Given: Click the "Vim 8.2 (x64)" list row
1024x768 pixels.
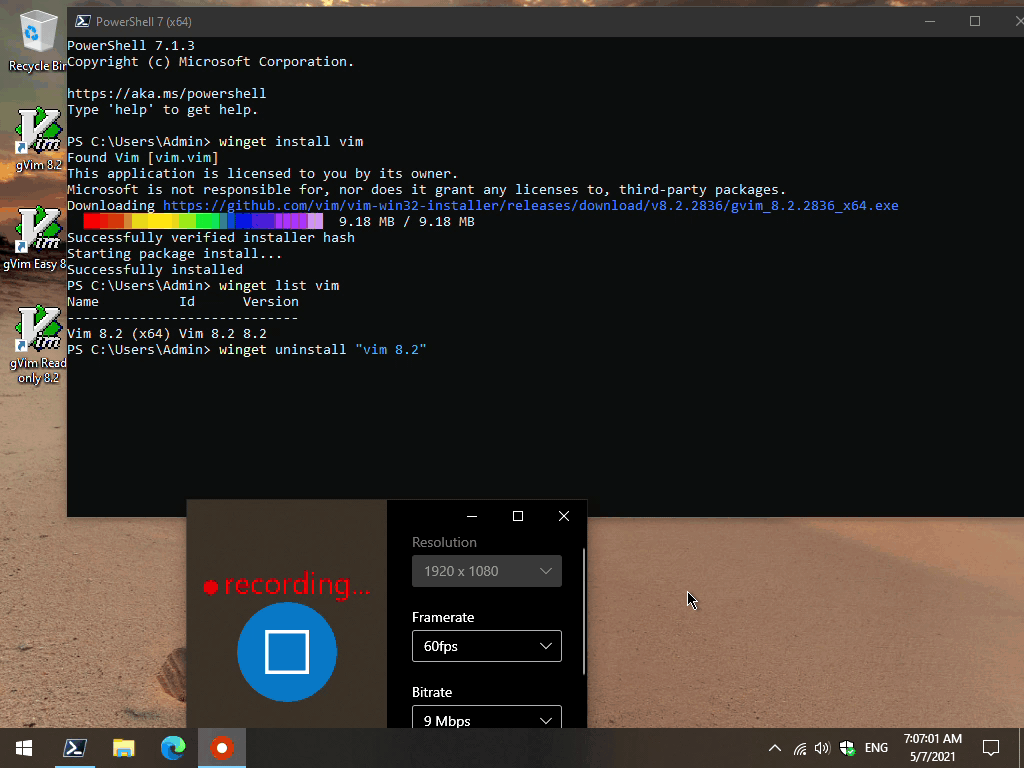Looking at the screenshot, I should click(x=167, y=333).
